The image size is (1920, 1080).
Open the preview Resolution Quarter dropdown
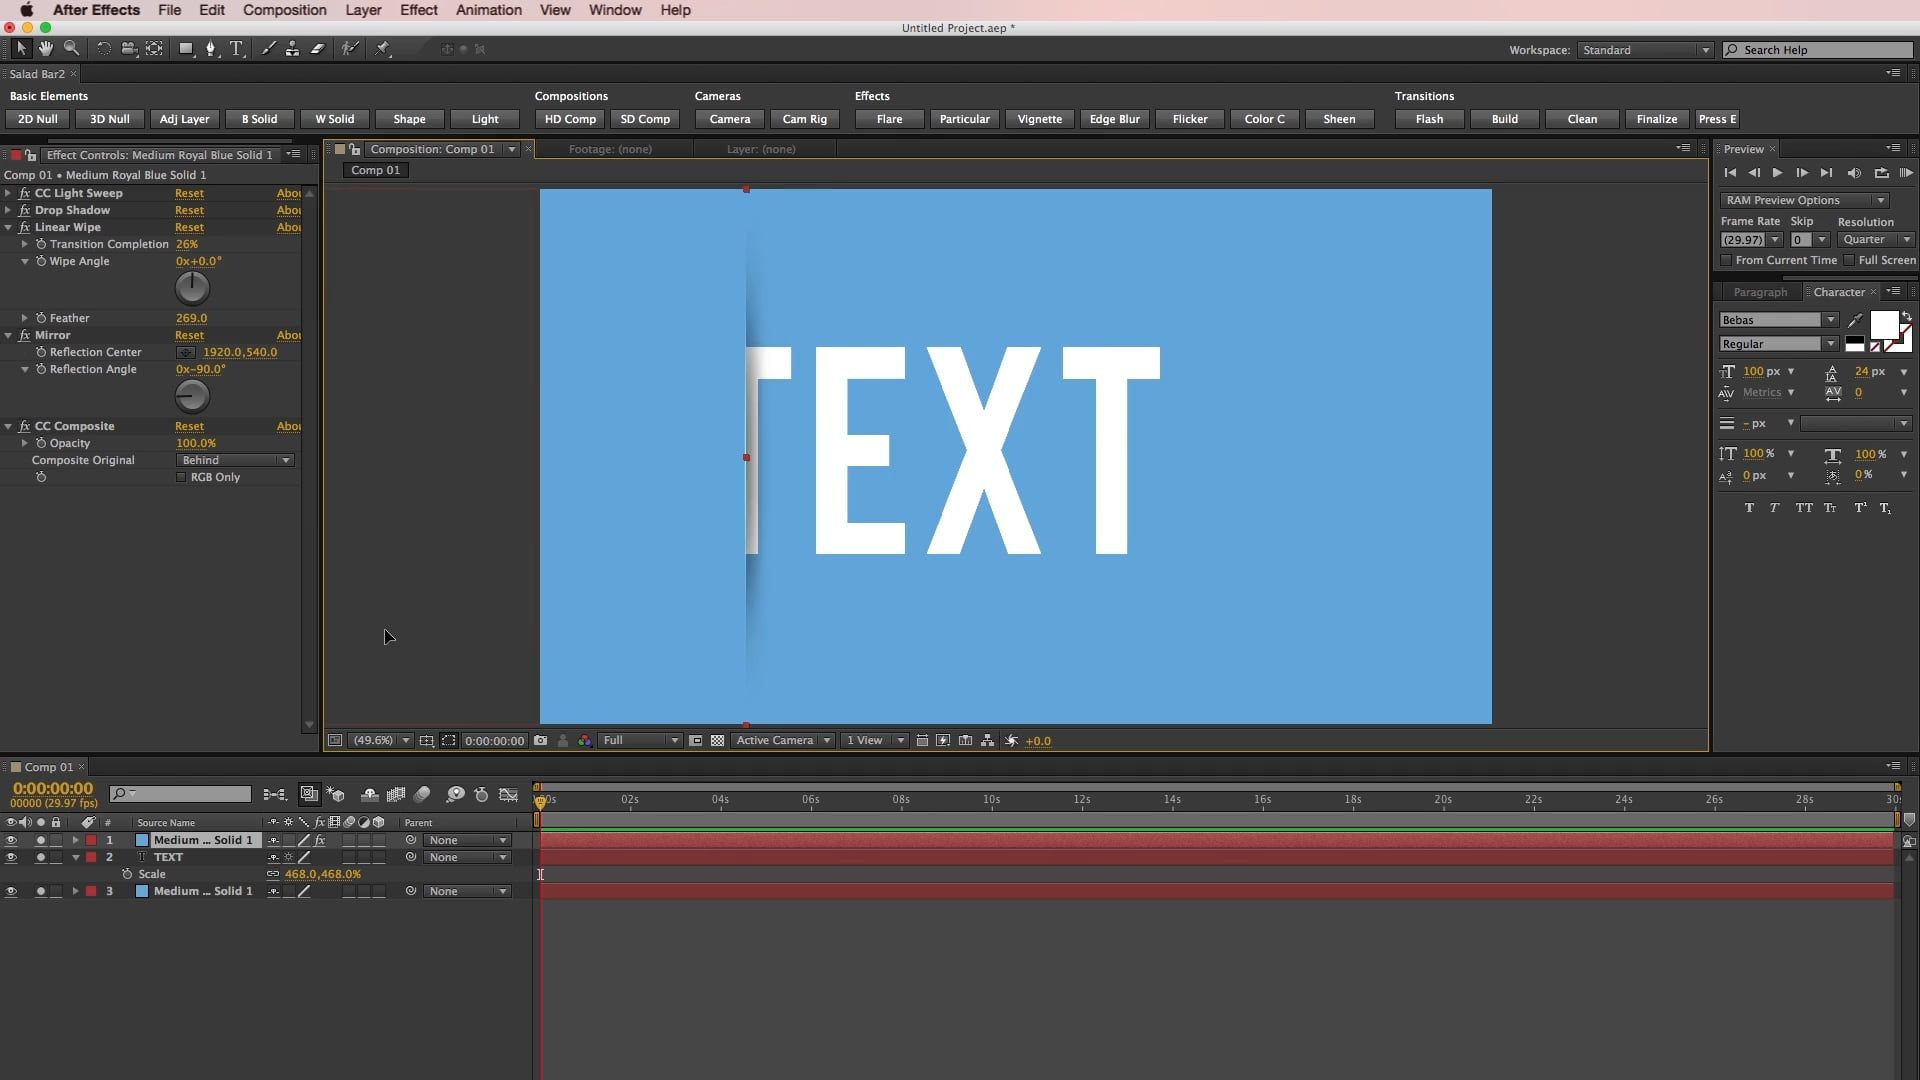pos(1876,240)
